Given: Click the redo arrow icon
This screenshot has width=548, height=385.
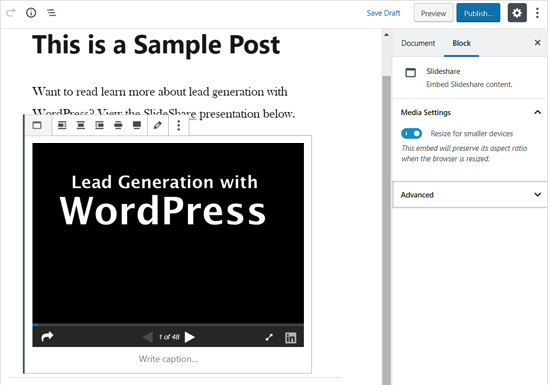Looking at the screenshot, I should (x=11, y=13).
